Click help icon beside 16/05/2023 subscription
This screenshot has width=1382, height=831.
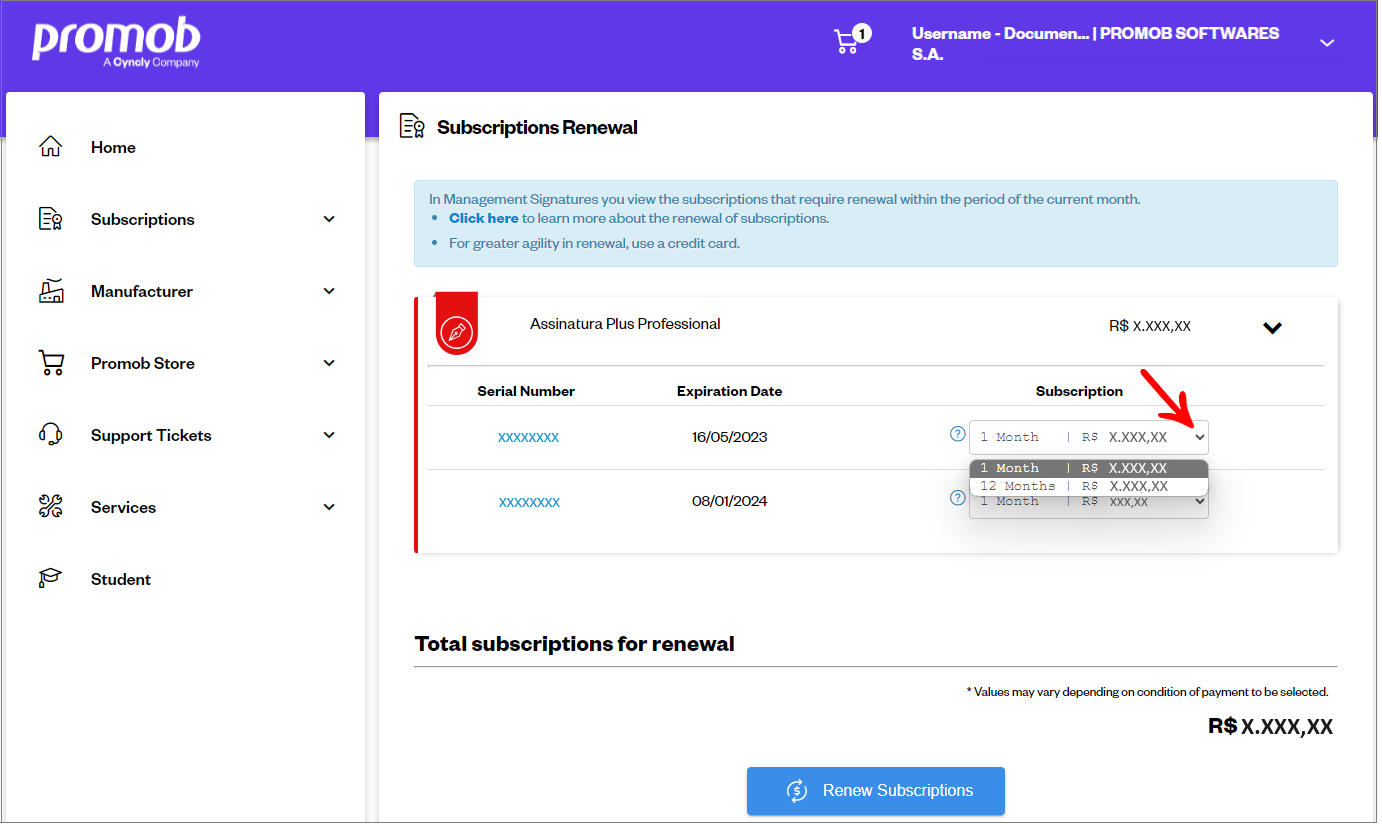[x=957, y=434]
